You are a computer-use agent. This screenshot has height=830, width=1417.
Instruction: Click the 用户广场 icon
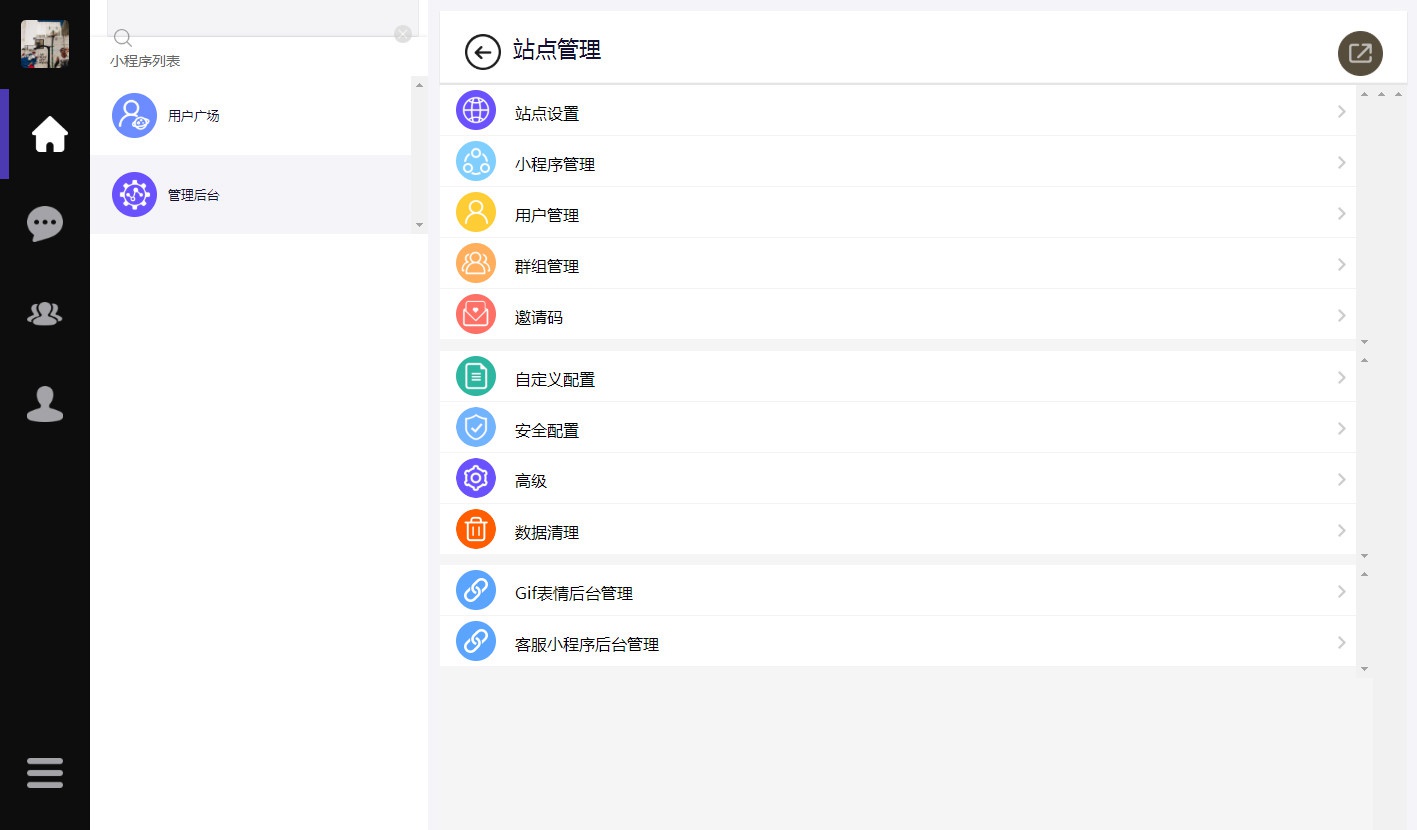pyautogui.click(x=134, y=115)
